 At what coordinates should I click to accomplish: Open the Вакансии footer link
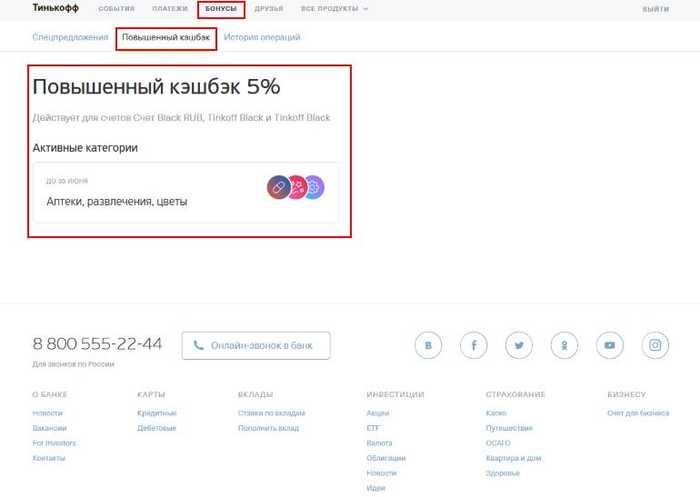[x=50, y=428]
